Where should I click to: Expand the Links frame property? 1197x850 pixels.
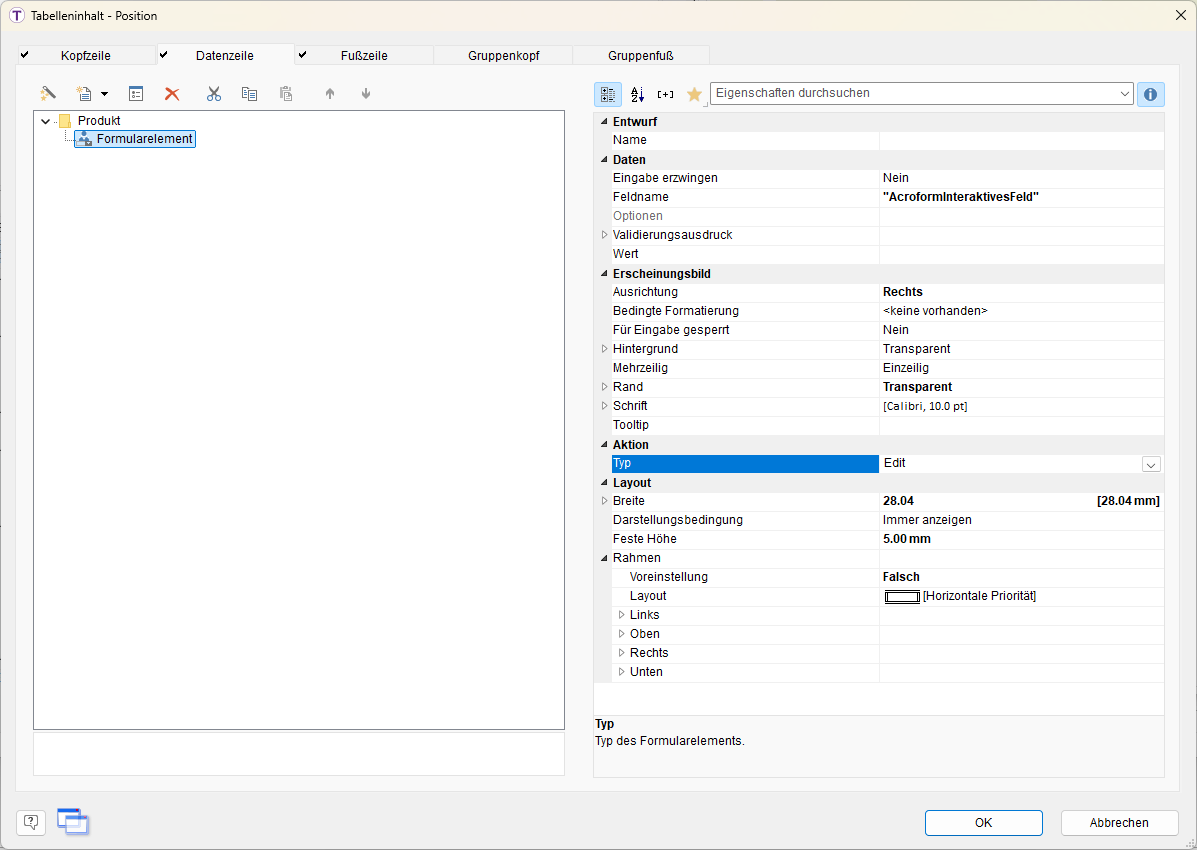click(621, 615)
